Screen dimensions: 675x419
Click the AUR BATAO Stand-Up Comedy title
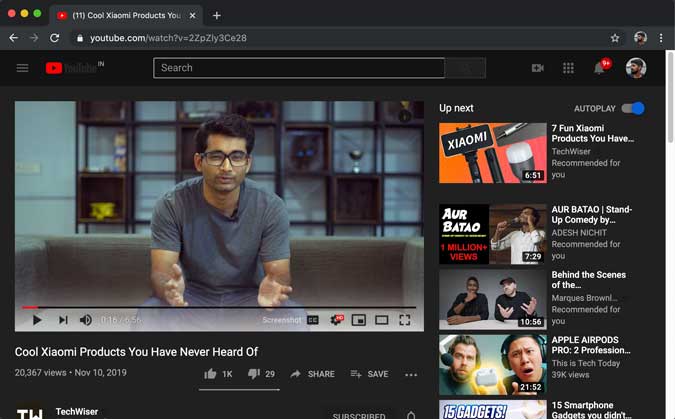coord(591,214)
